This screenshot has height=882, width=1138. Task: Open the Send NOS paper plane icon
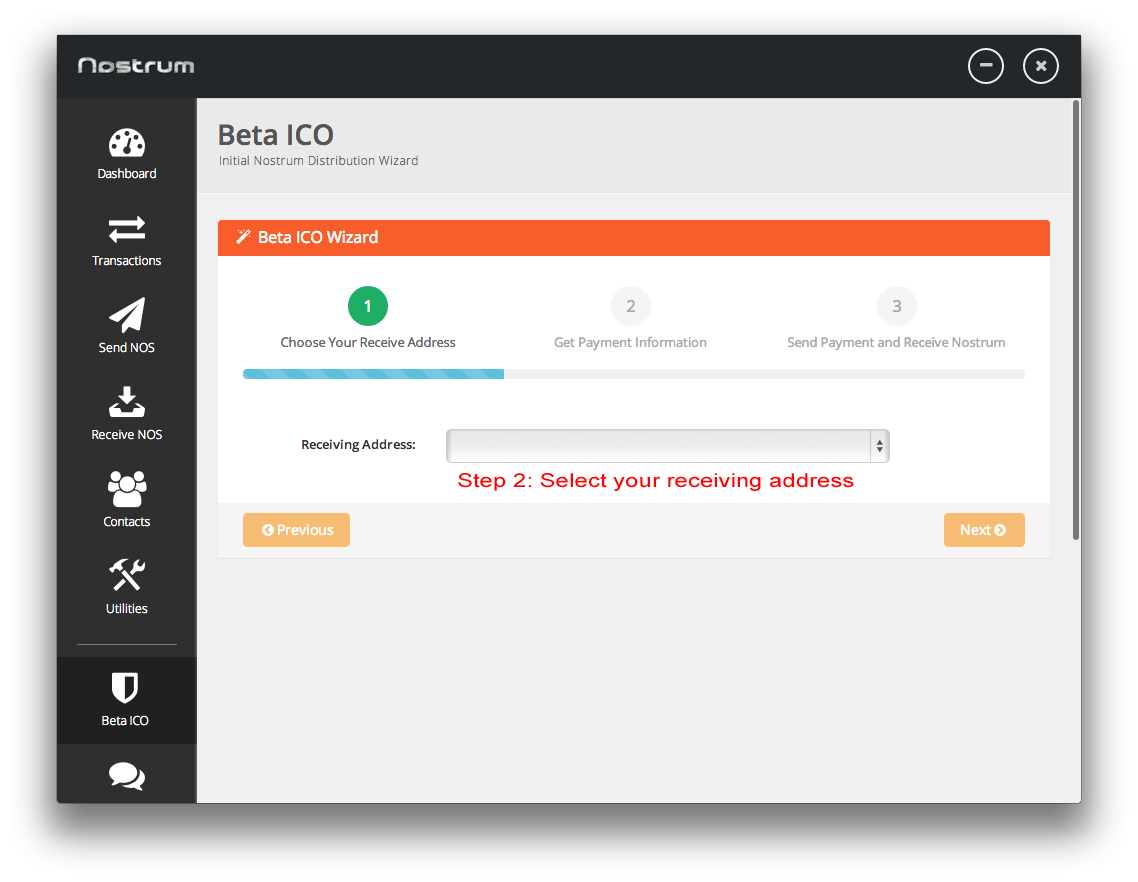point(127,315)
